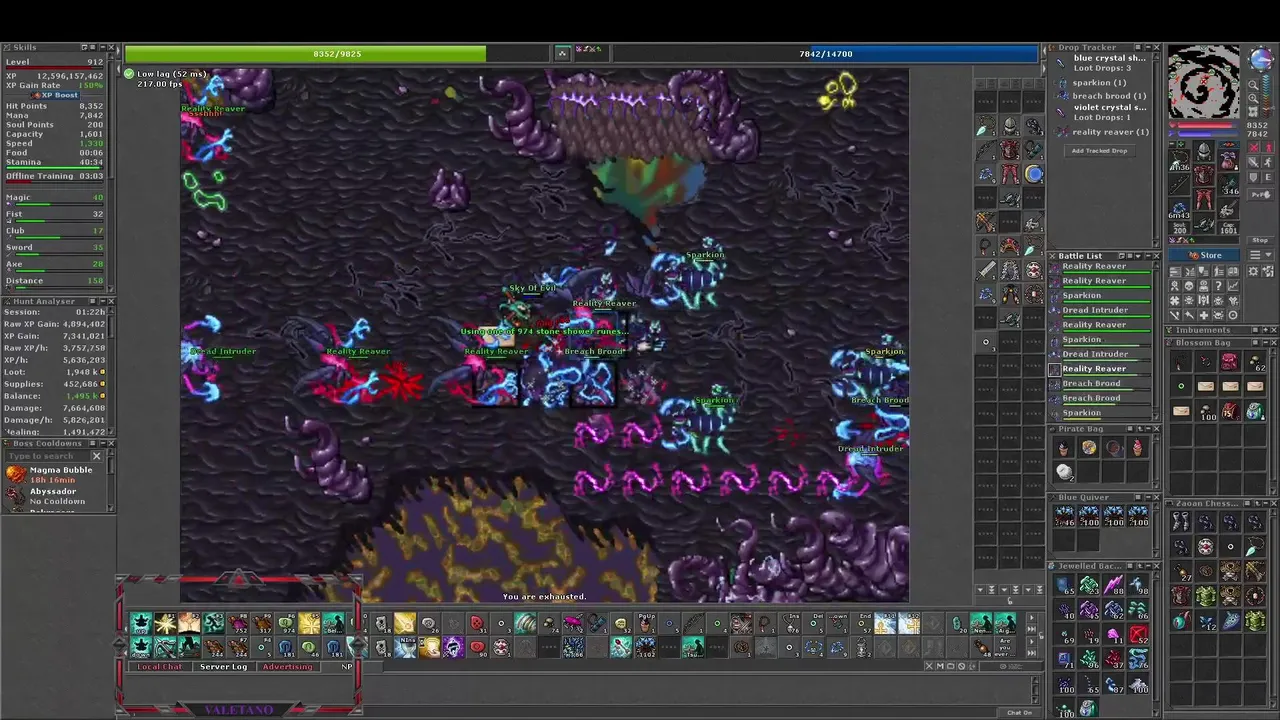
Task: Click sparkion (1) in Drop Tracker
Action: pos(1099,82)
